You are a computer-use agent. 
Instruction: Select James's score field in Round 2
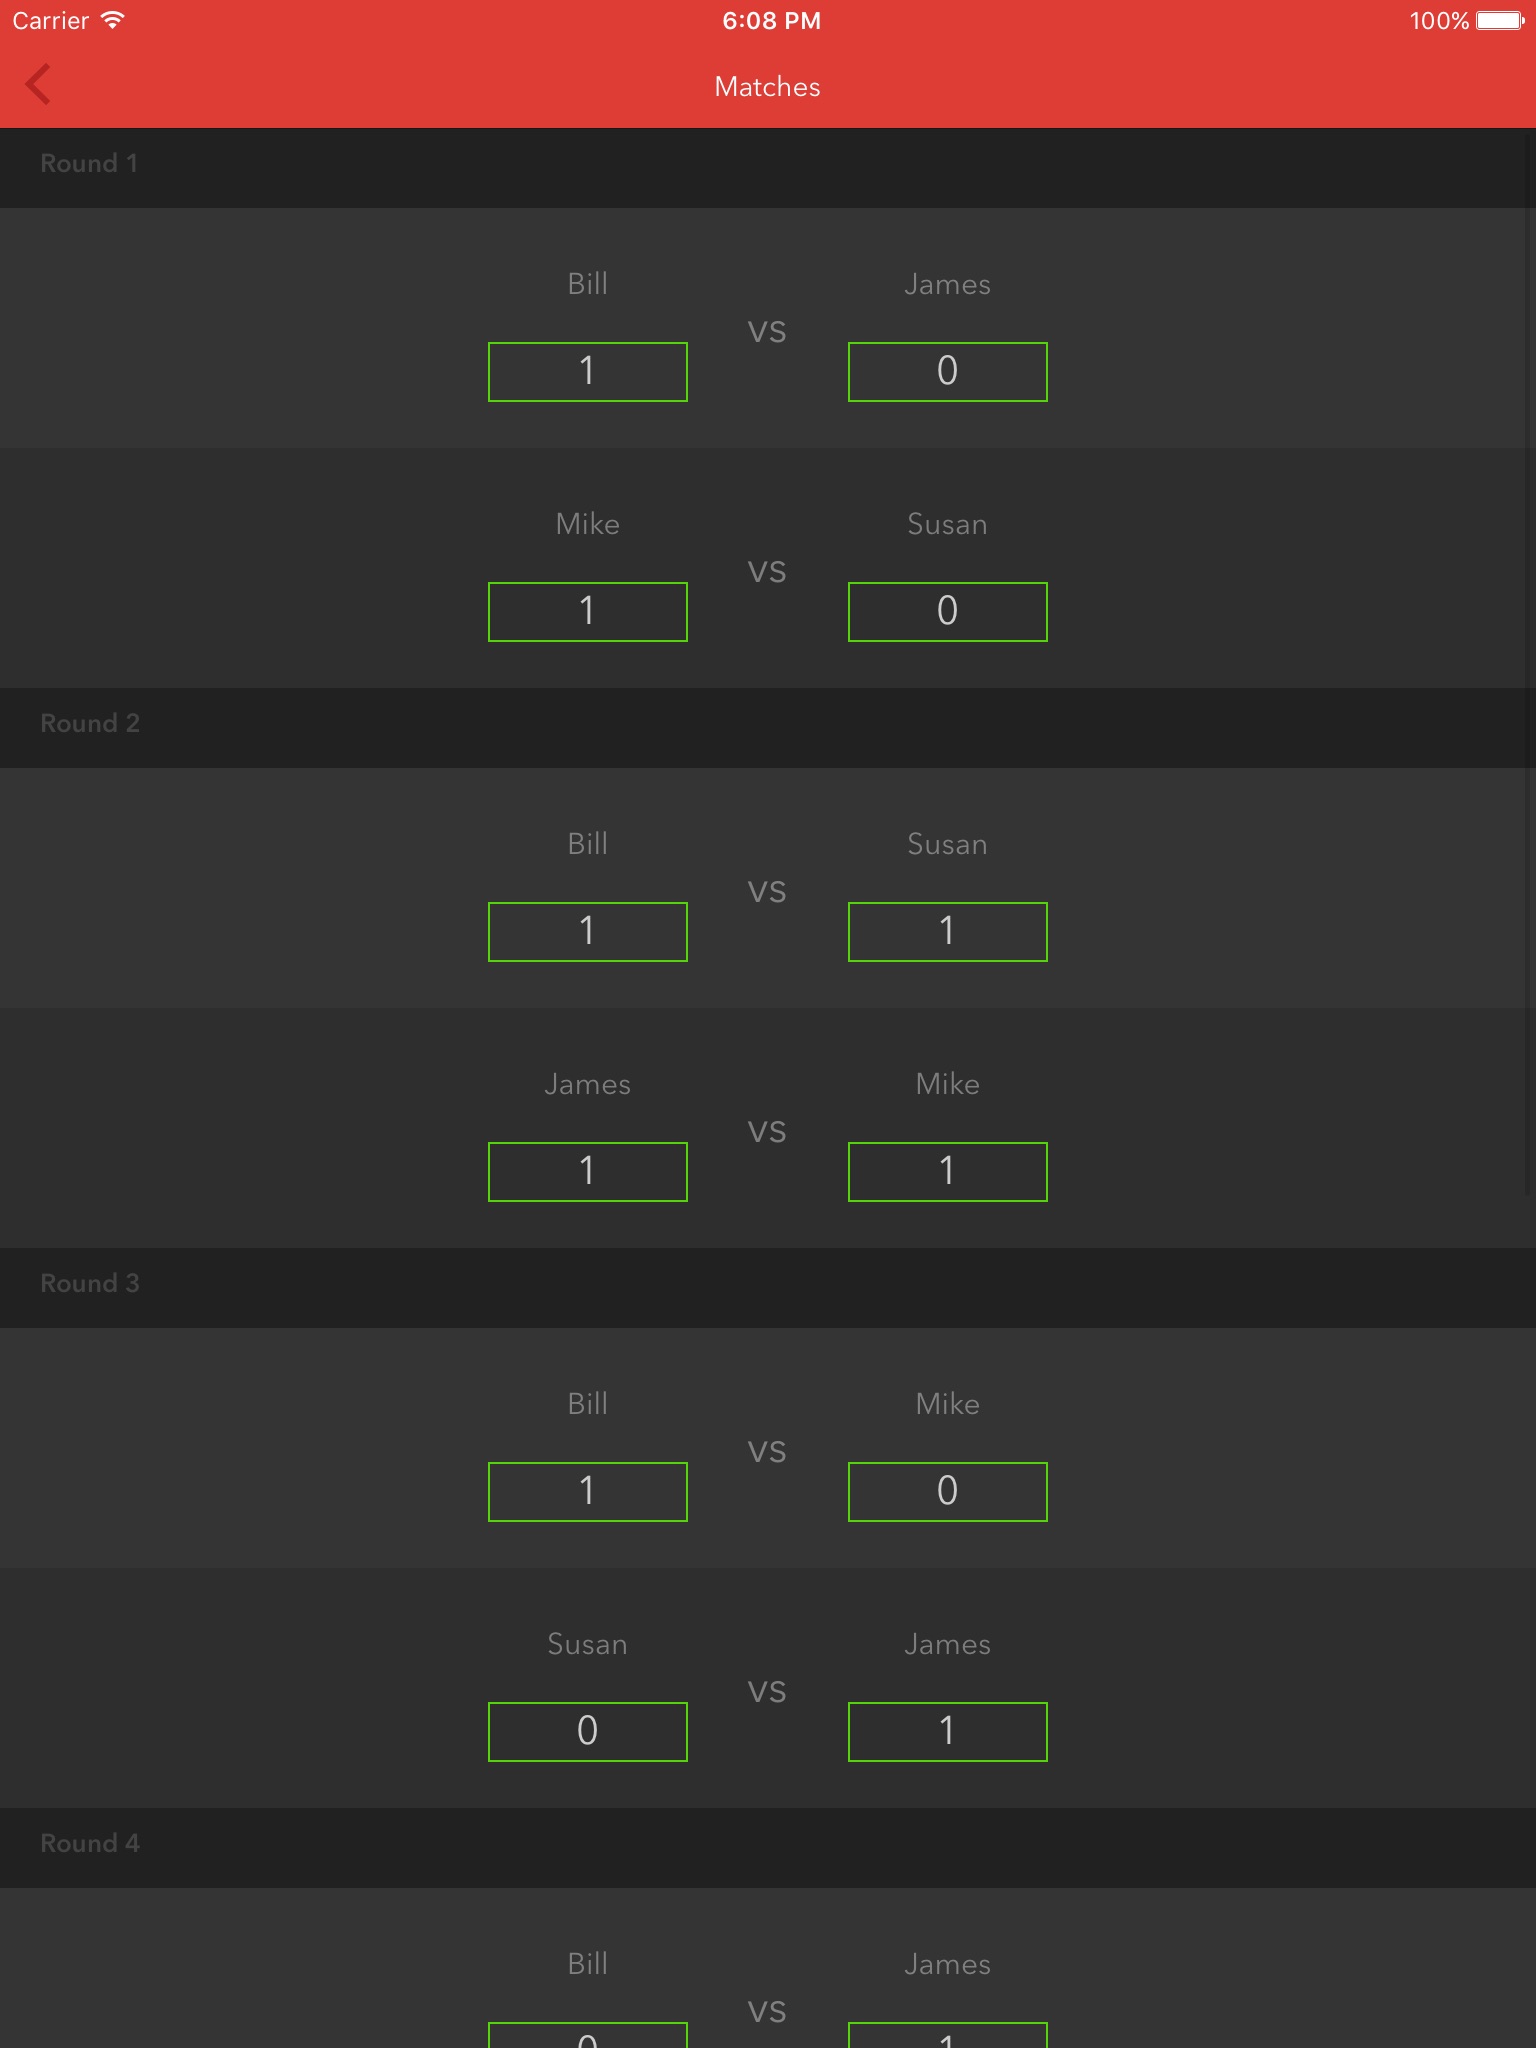[588, 1172]
